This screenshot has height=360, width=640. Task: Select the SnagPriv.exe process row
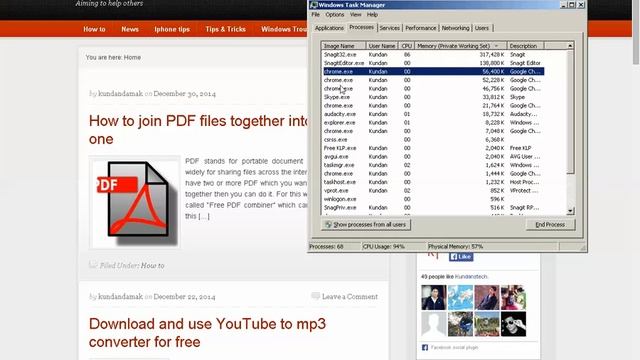pos(433,207)
